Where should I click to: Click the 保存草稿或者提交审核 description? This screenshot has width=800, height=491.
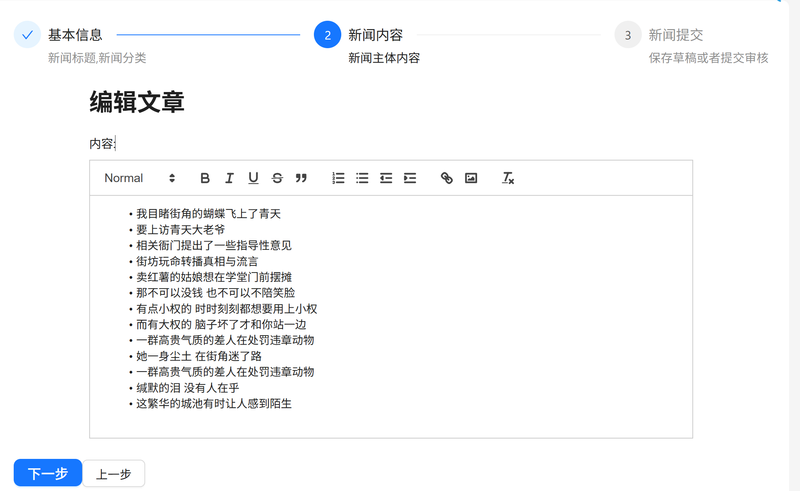(x=708, y=58)
